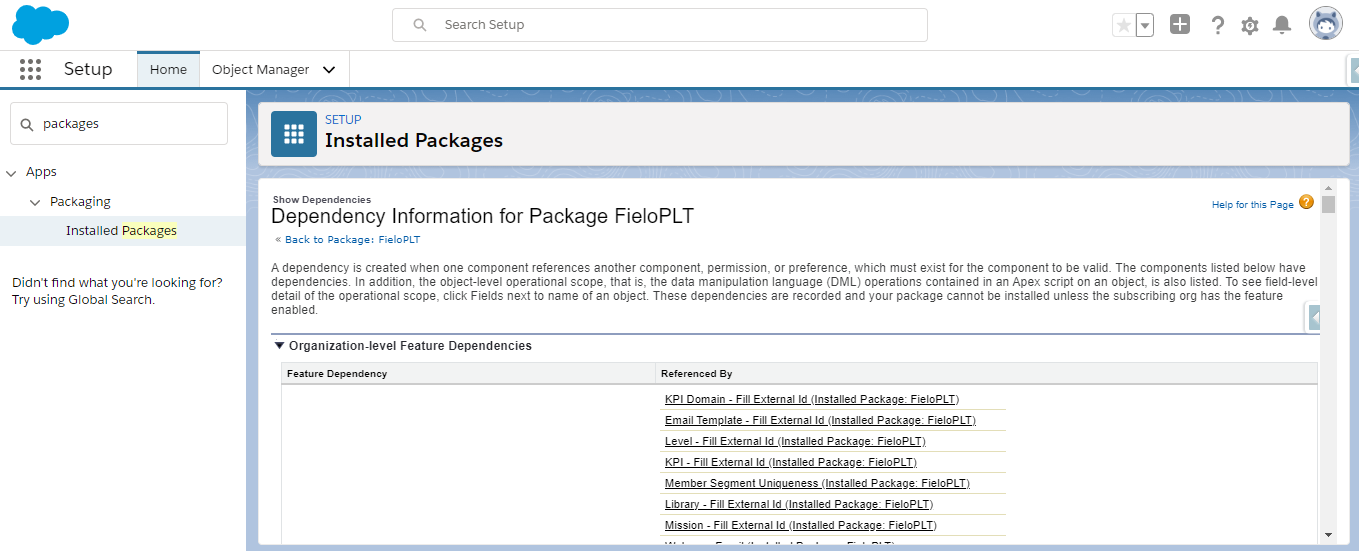This screenshot has width=1359, height=551.
Task: Collapse Organization-level Feature Dependencies section
Action: [280, 346]
